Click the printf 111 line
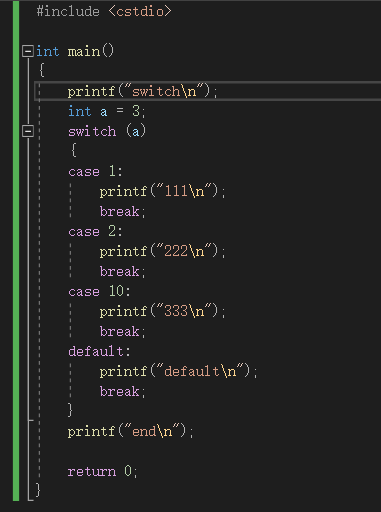Viewport: 381px width, 512px height. pos(162,192)
